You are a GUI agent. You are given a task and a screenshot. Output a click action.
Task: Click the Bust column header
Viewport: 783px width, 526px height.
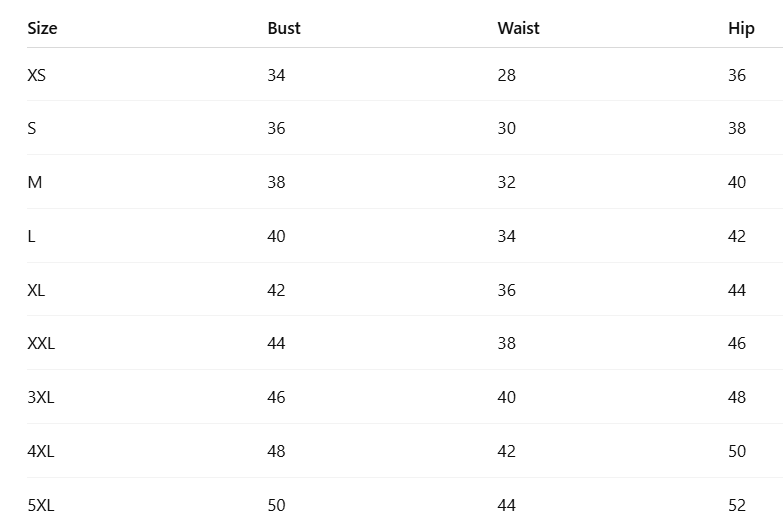(284, 28)
